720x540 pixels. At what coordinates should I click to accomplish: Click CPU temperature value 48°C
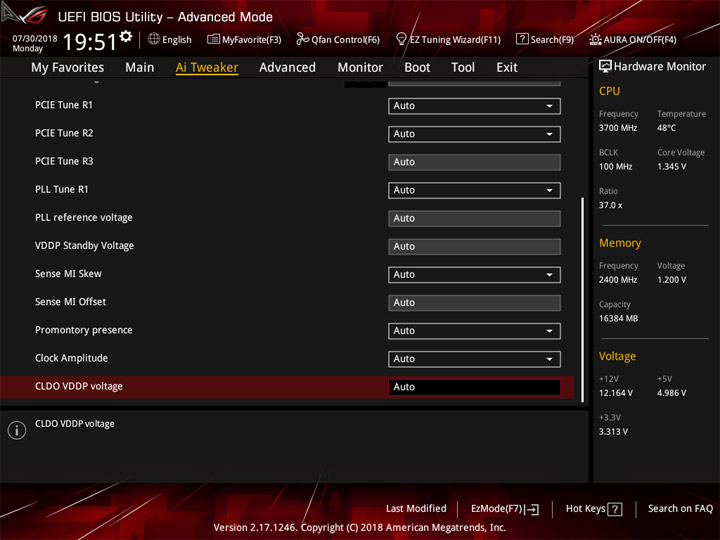[666, 128]
